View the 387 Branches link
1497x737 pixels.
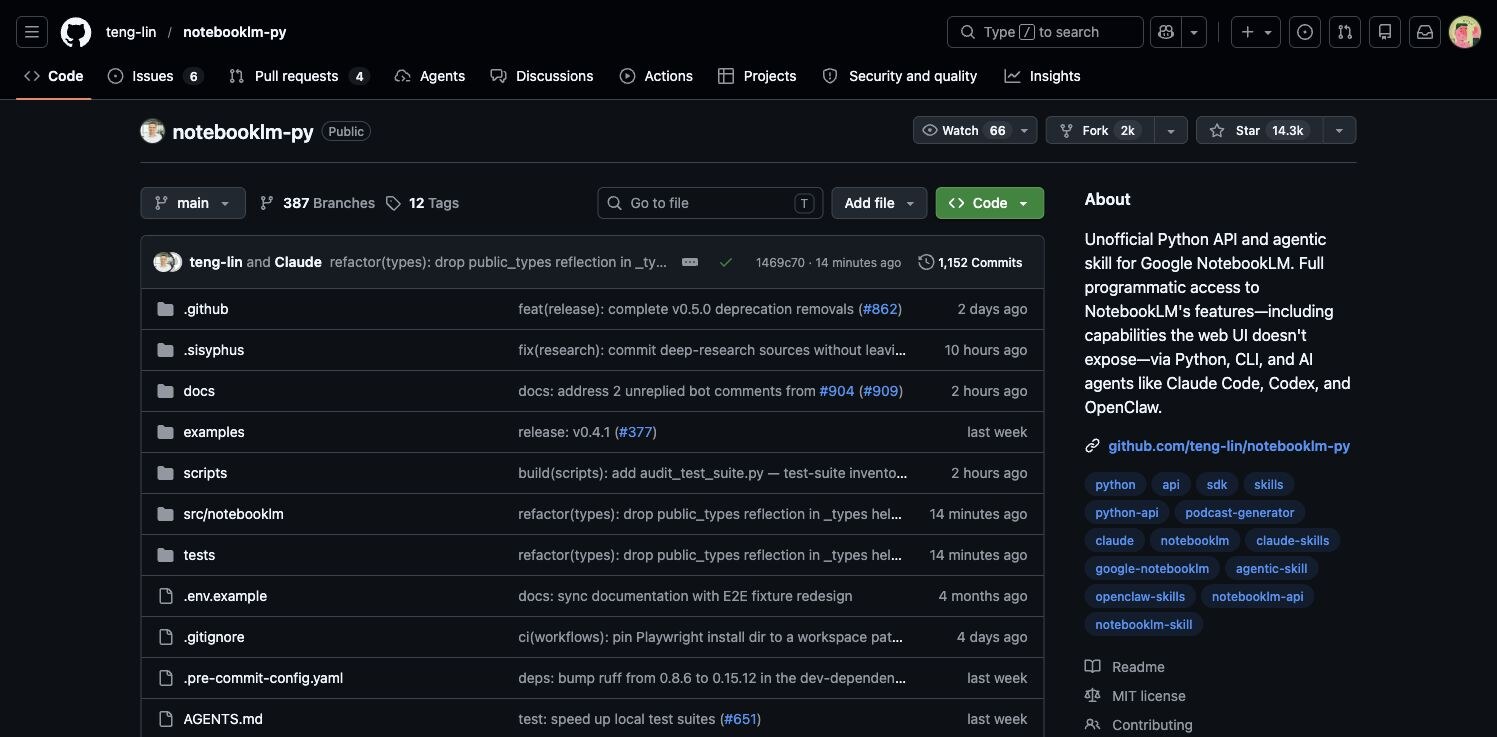(317, 203)
